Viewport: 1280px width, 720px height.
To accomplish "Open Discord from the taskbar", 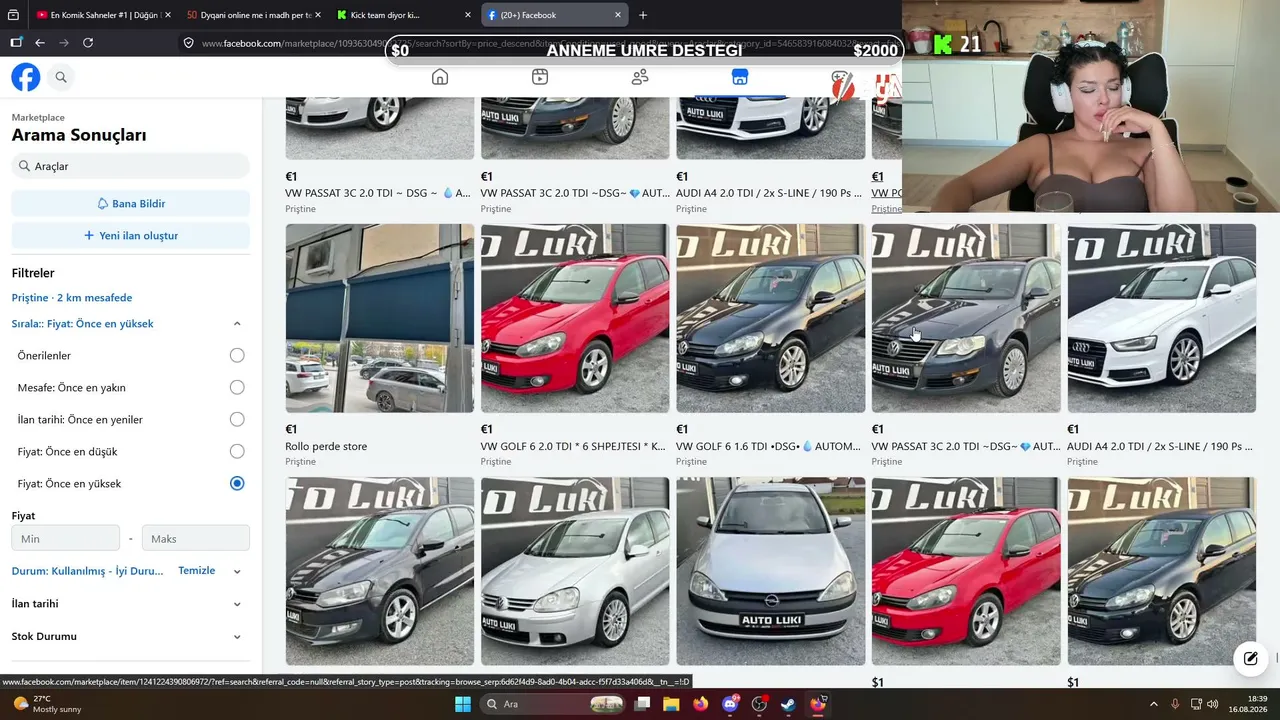I will tap(730, 704).
